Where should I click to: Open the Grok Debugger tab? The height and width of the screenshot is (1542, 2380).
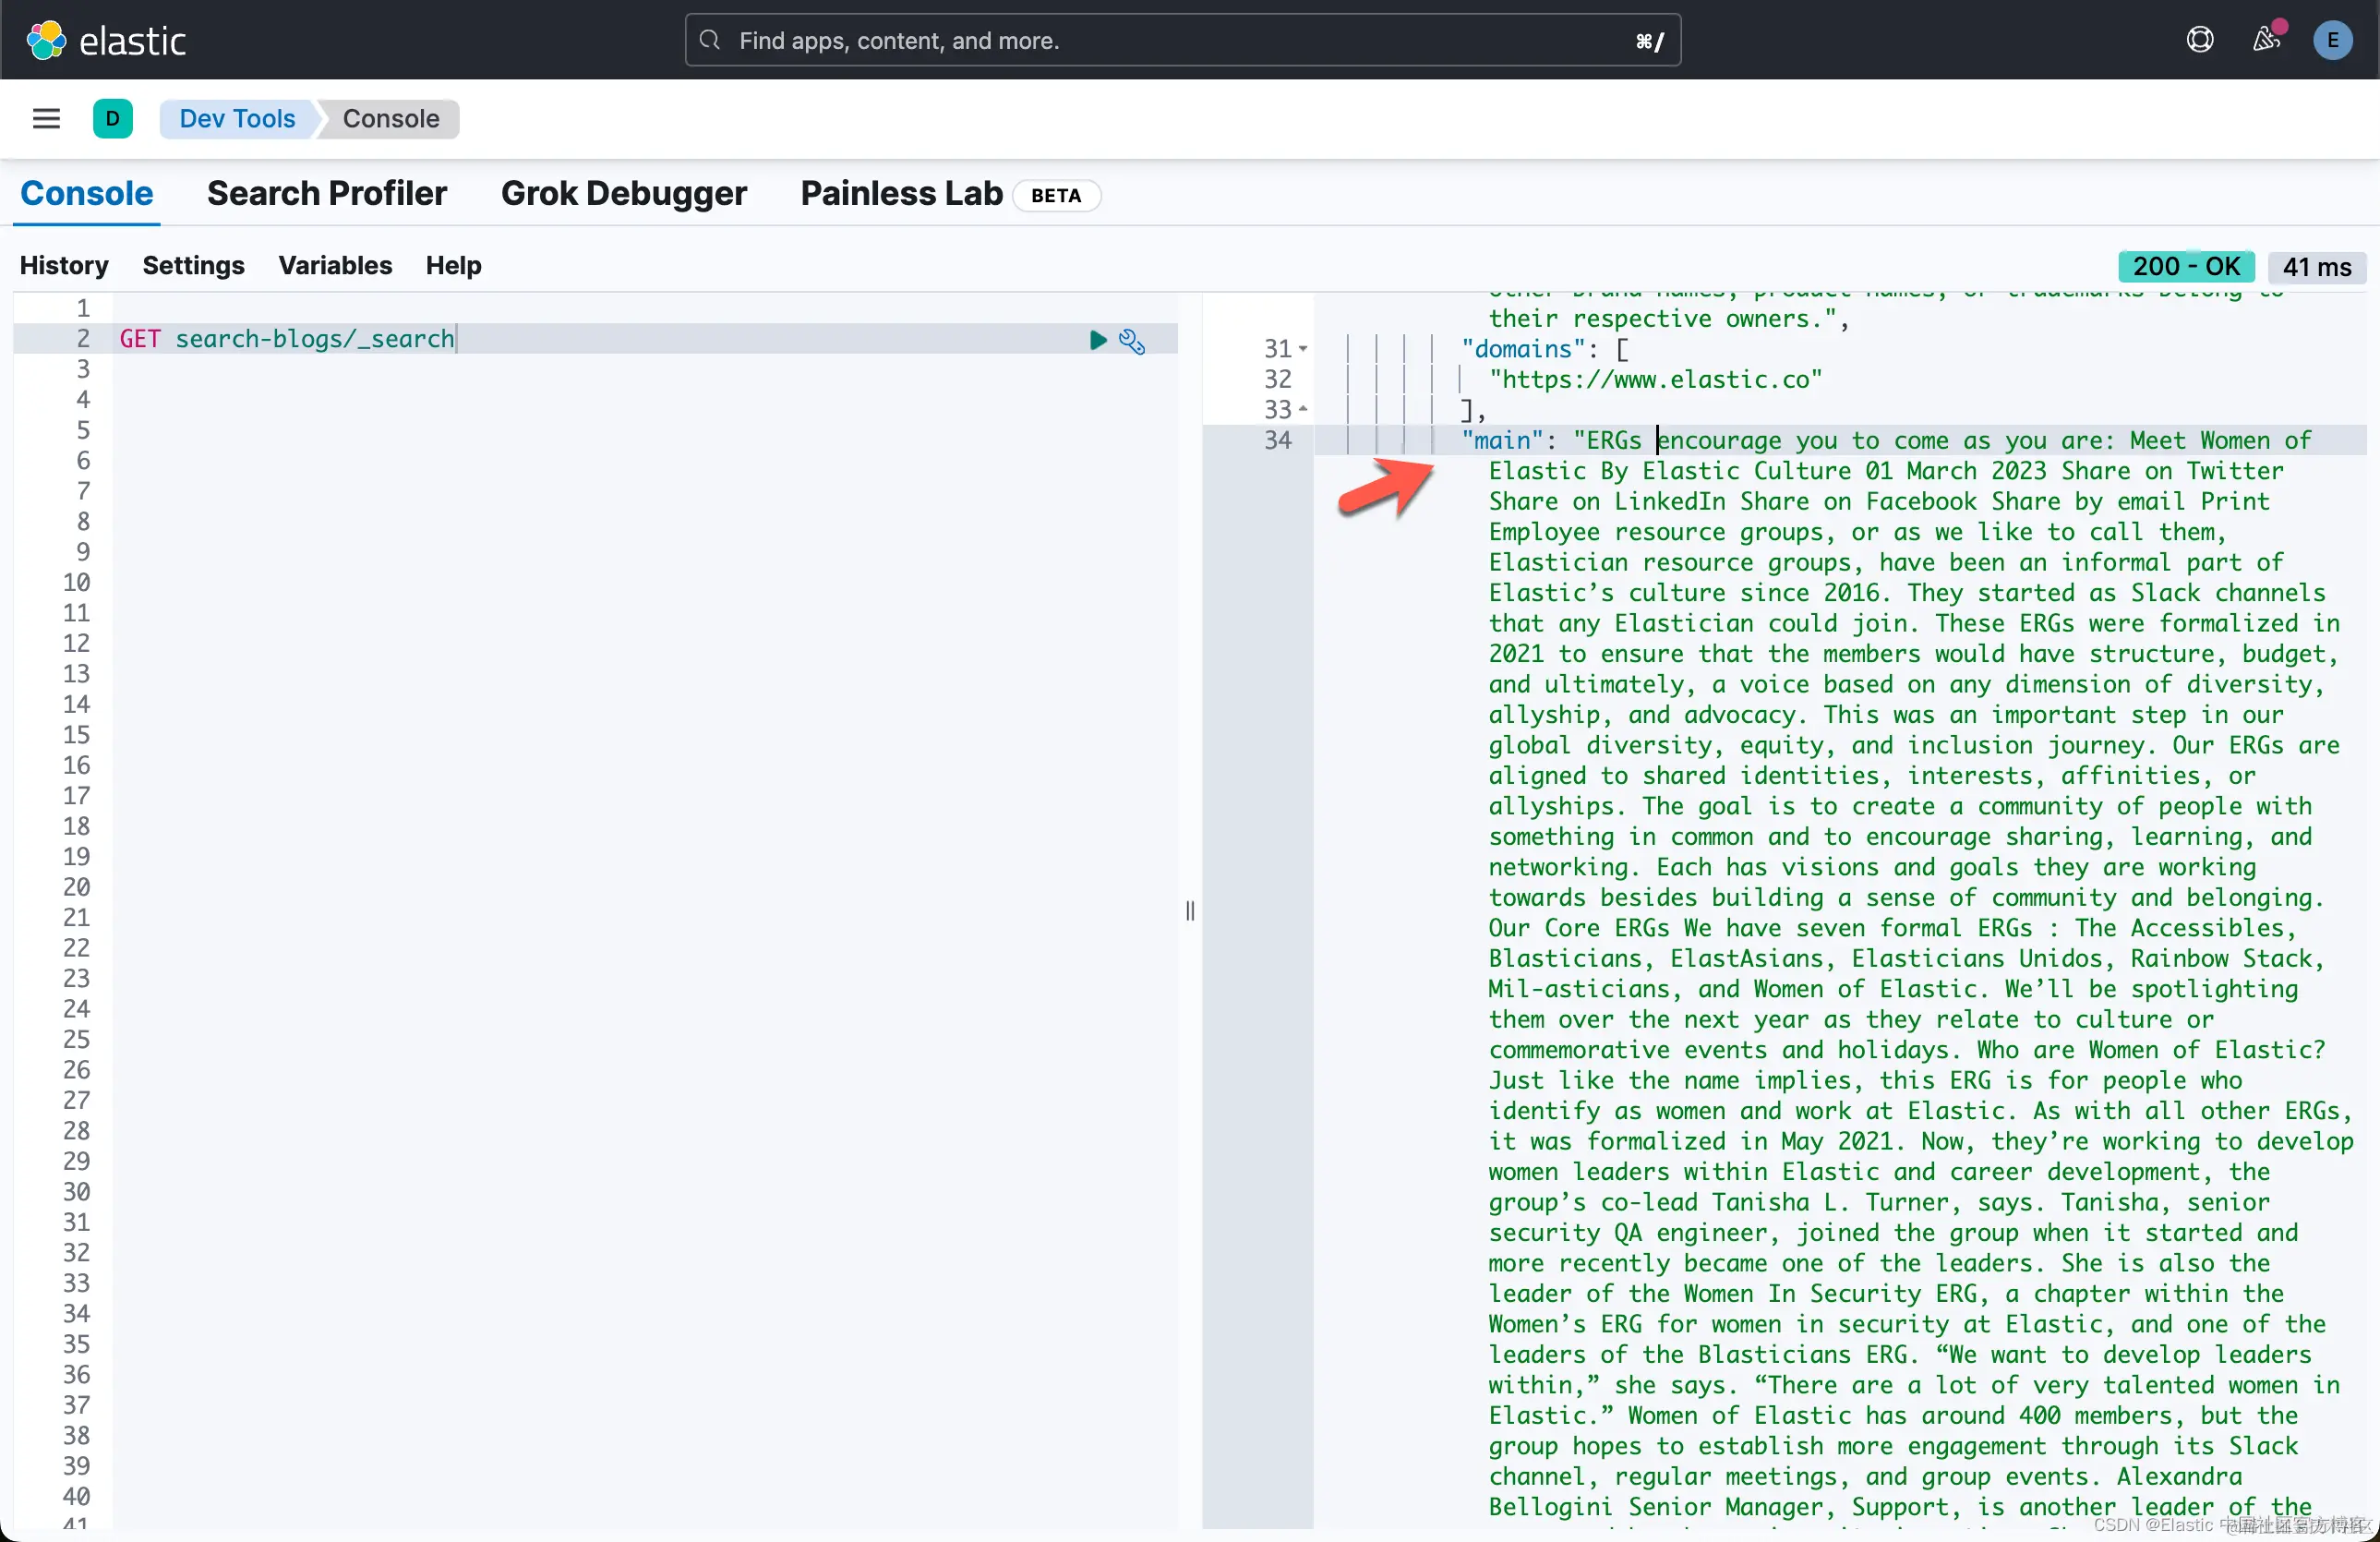[623, 194]
